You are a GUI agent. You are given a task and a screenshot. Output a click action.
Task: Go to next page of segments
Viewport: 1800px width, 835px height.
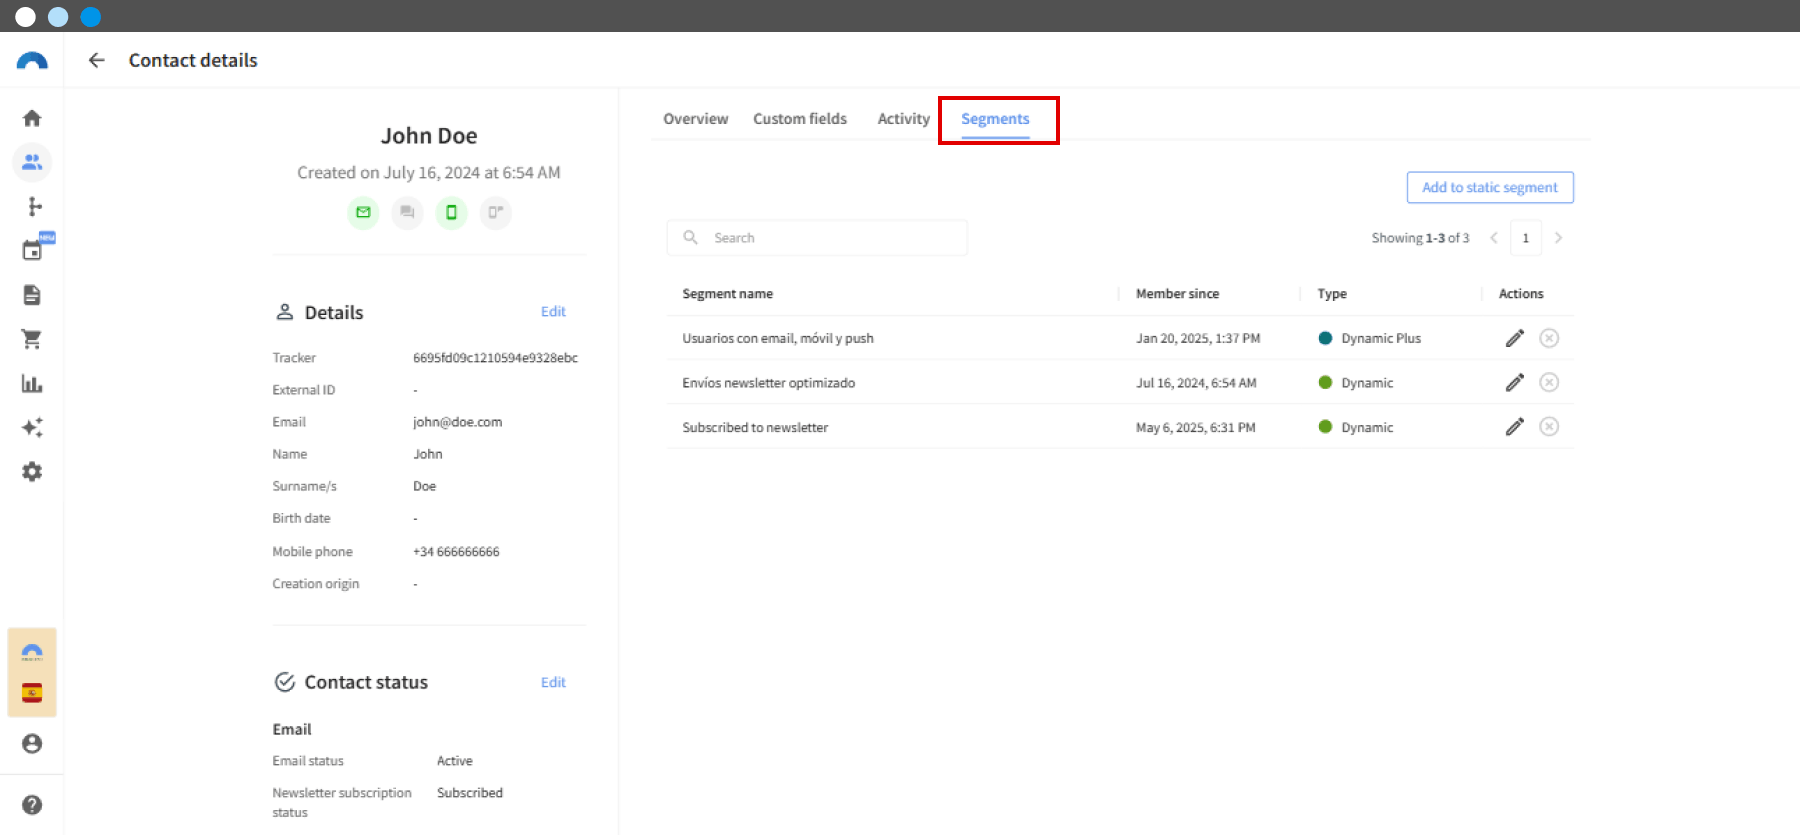click(1558, 238)
